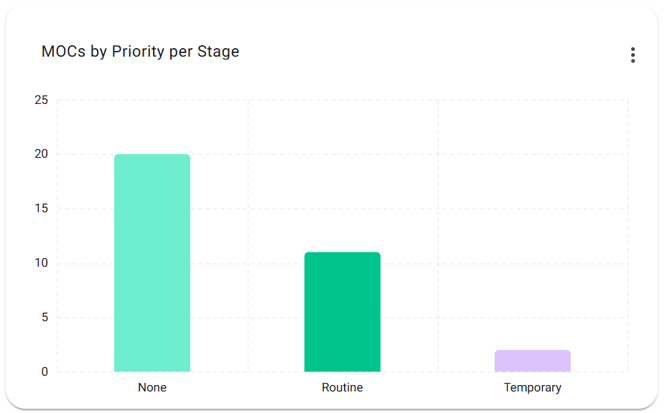
Task: Click the y-axis value 5
Action: click(x=44, y=318)
